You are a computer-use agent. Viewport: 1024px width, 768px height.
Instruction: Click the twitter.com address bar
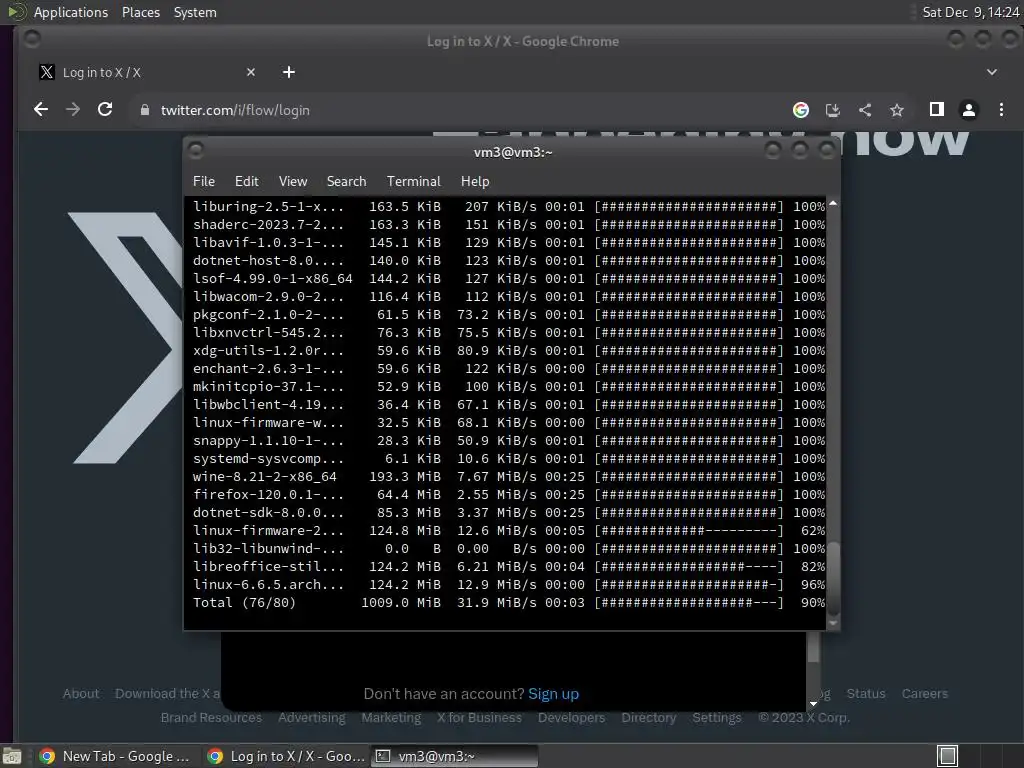tap(457, 110)
